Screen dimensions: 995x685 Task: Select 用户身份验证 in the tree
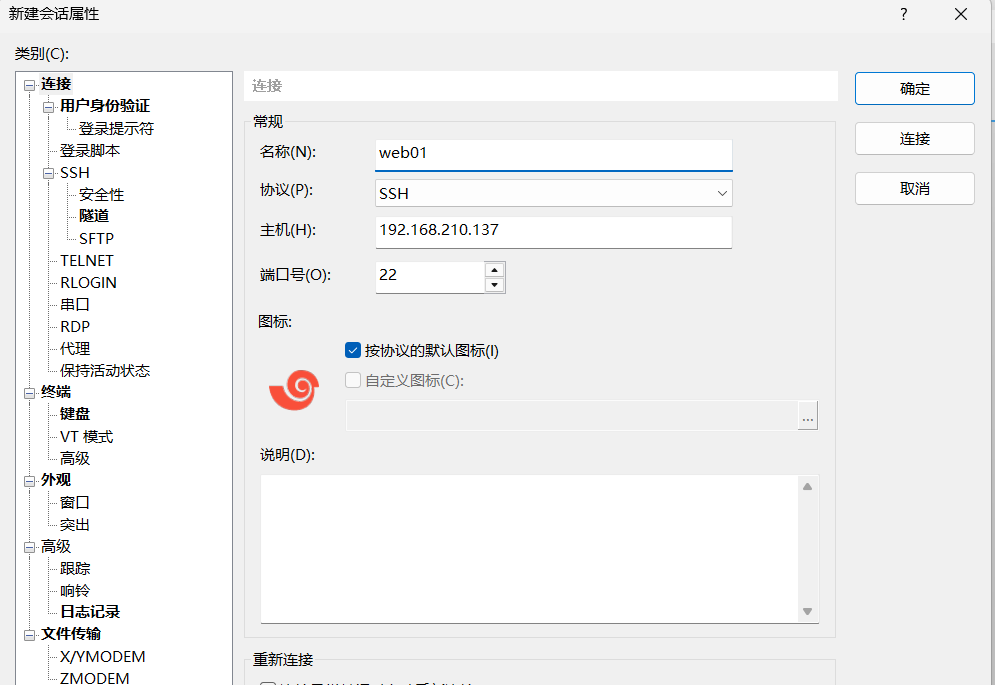pos(105,106)
